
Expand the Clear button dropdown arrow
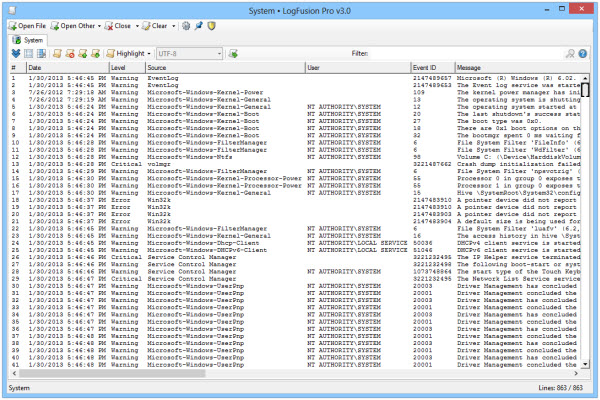(173, 24)
